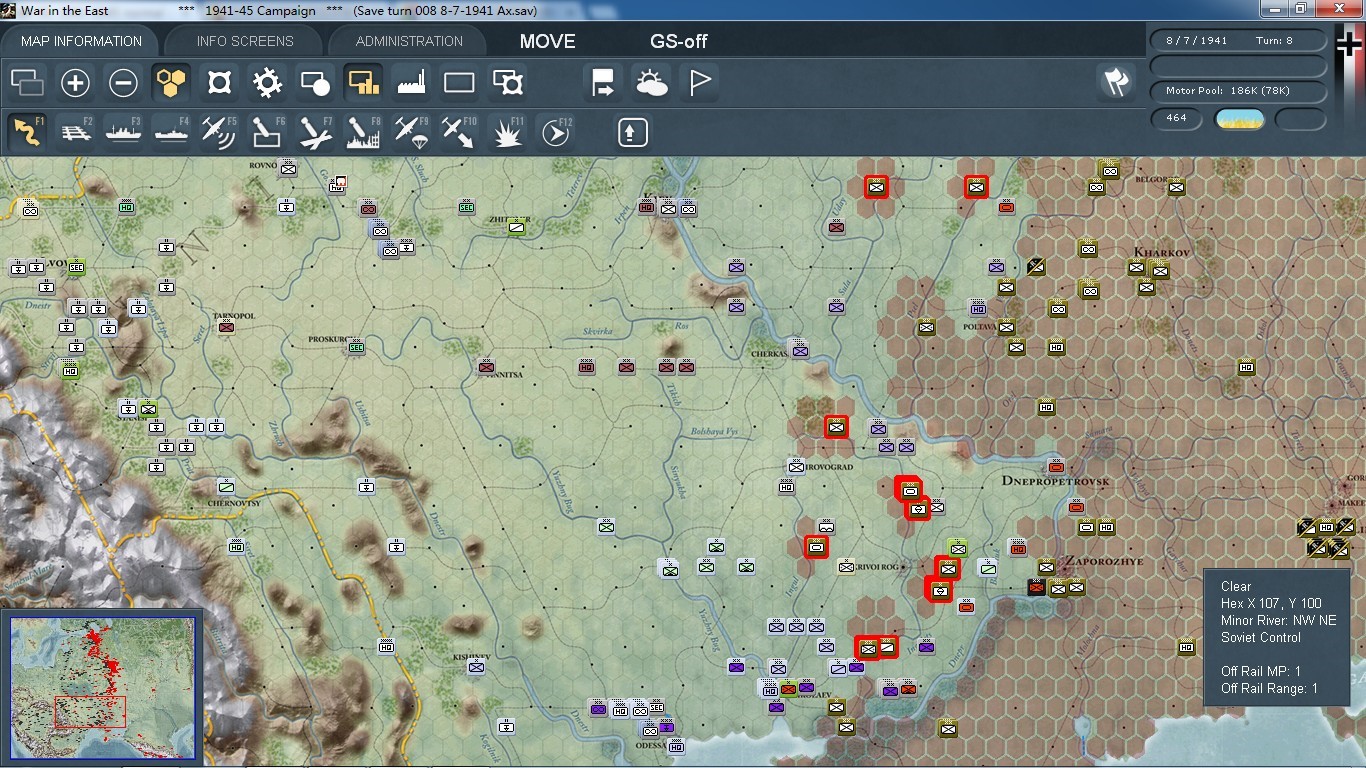
Task: Select Naval transport mode (F3) icon
Action: 123,132
